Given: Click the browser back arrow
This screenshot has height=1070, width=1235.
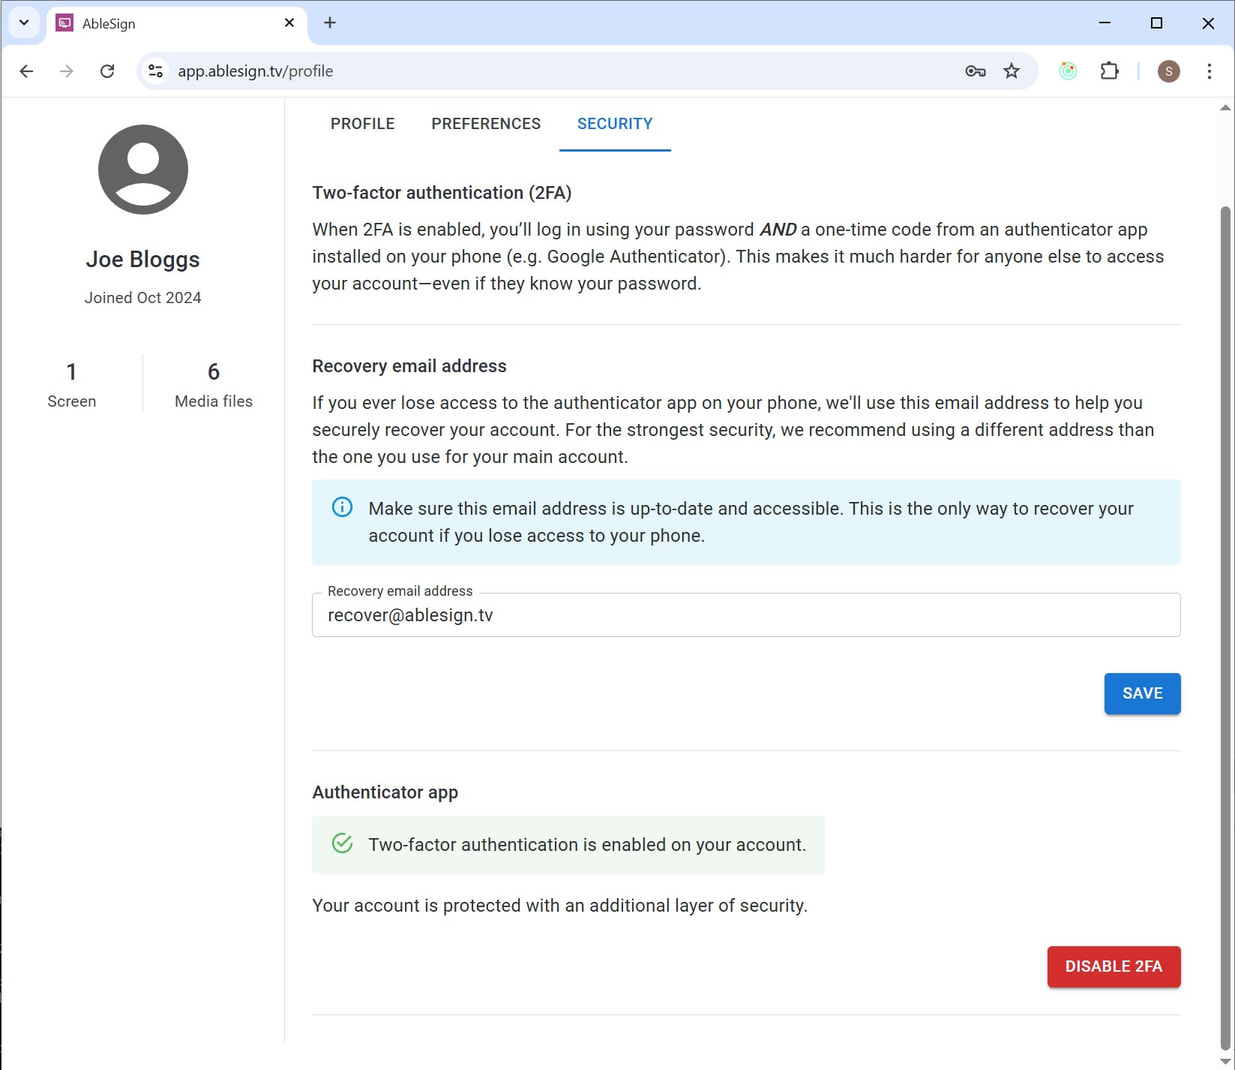Looking at the screenshot, I should pyautogui.click(x=27, y=71).
